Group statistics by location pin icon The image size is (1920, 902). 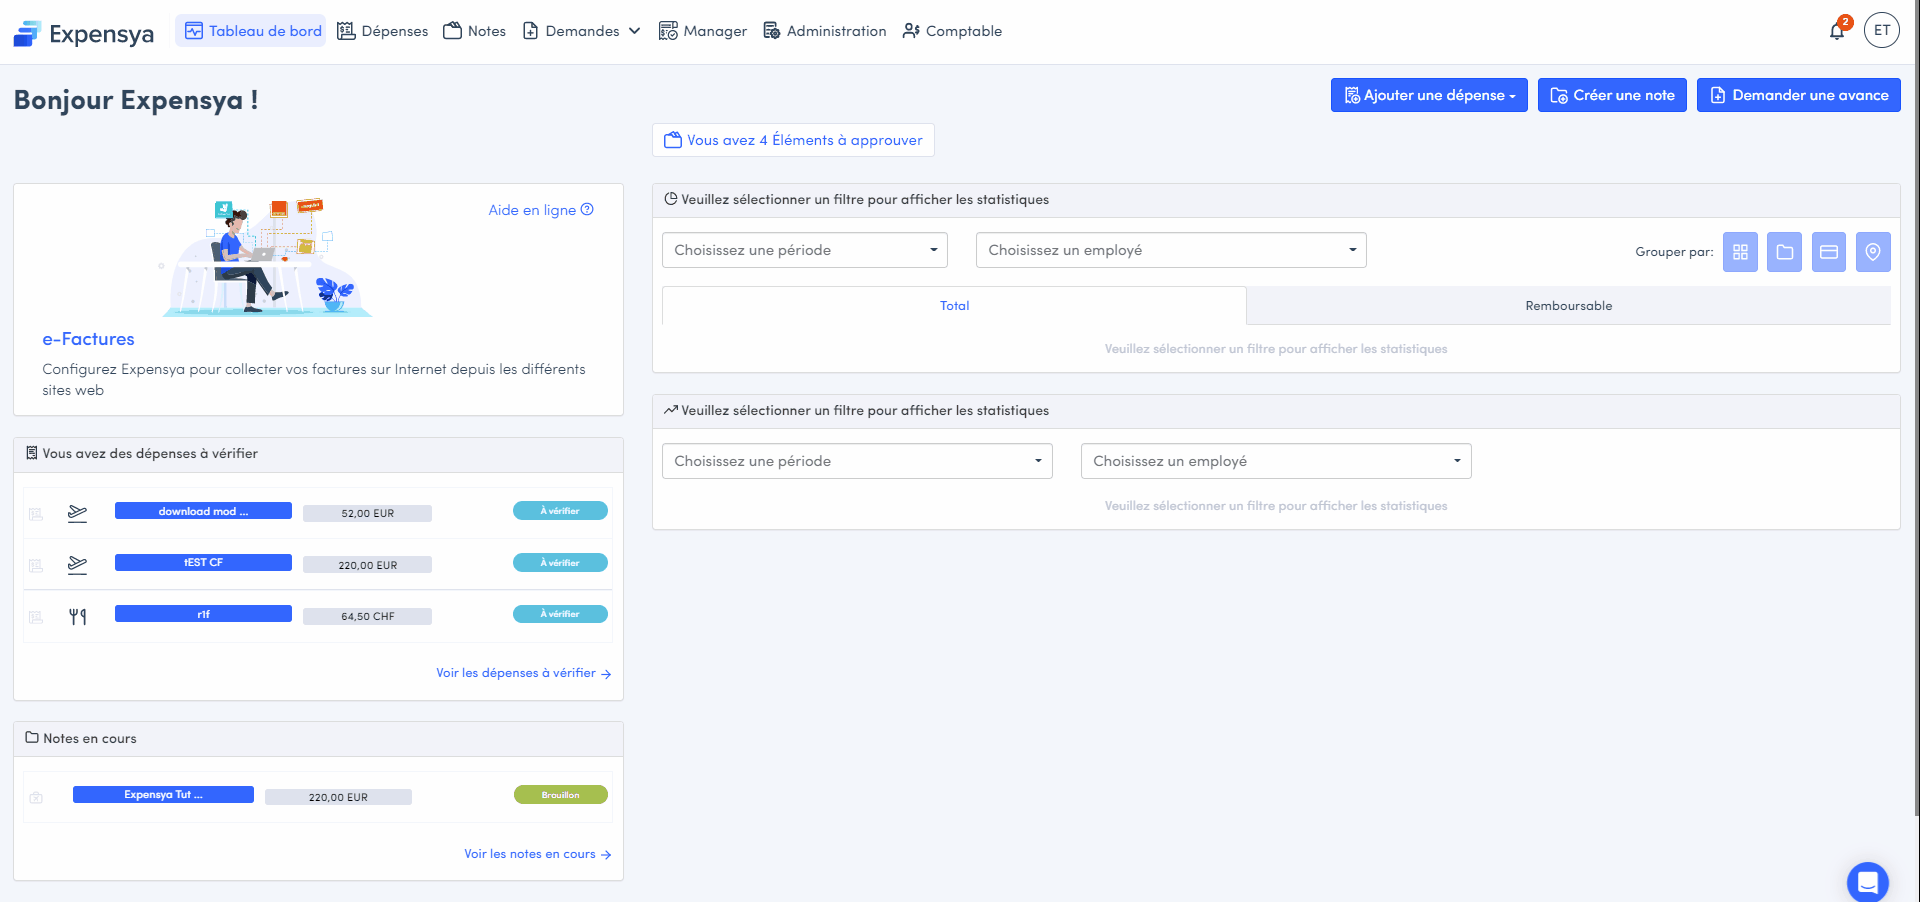click(x=1873, y=252)
